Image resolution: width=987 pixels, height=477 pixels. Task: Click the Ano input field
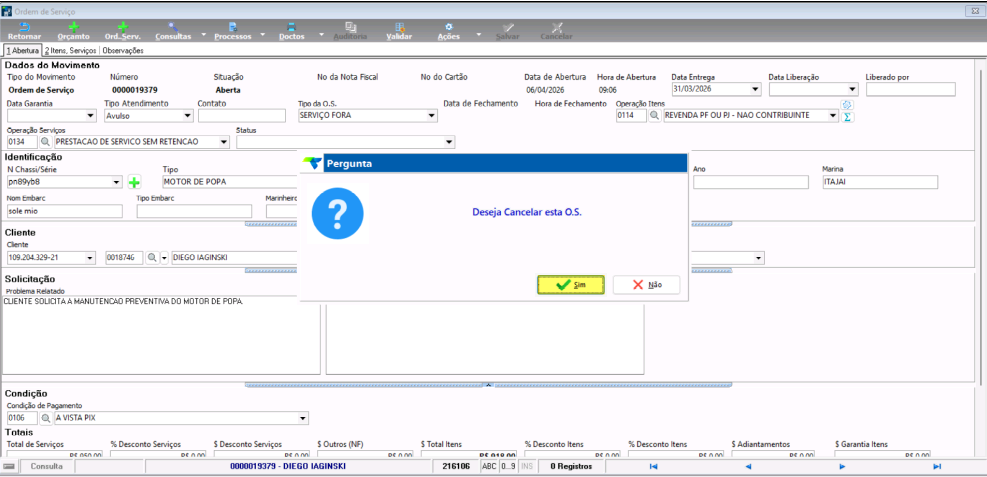point(750,182)
